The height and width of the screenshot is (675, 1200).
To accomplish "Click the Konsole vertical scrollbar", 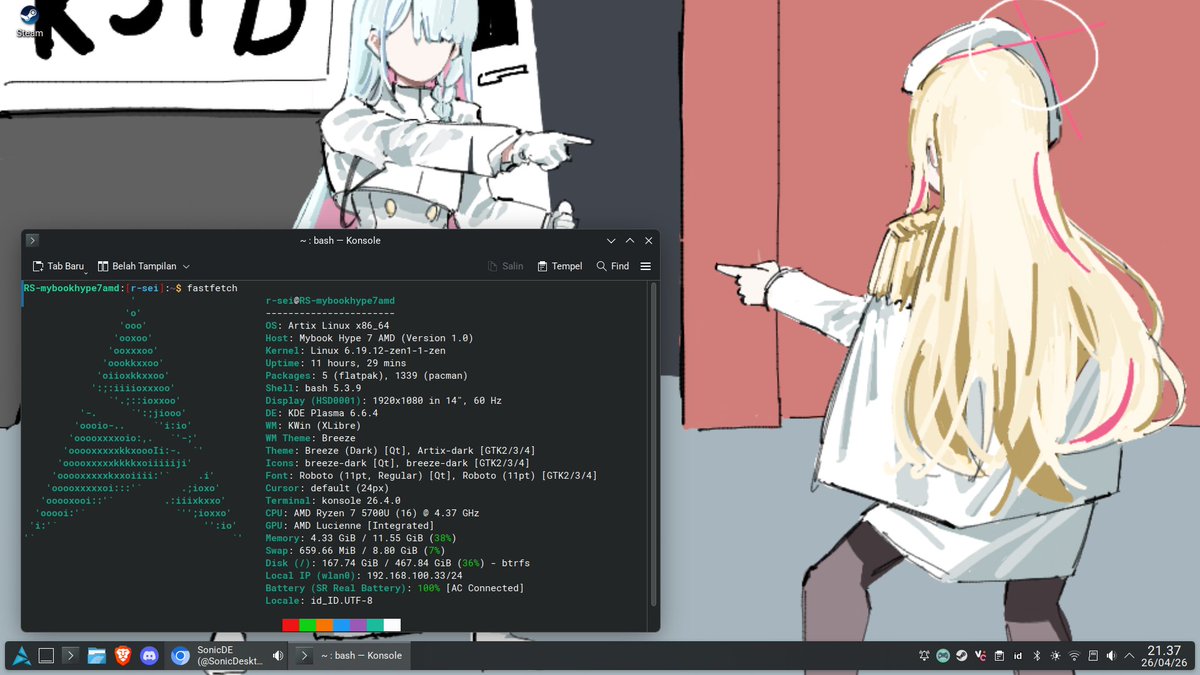I will click(654, 444).
